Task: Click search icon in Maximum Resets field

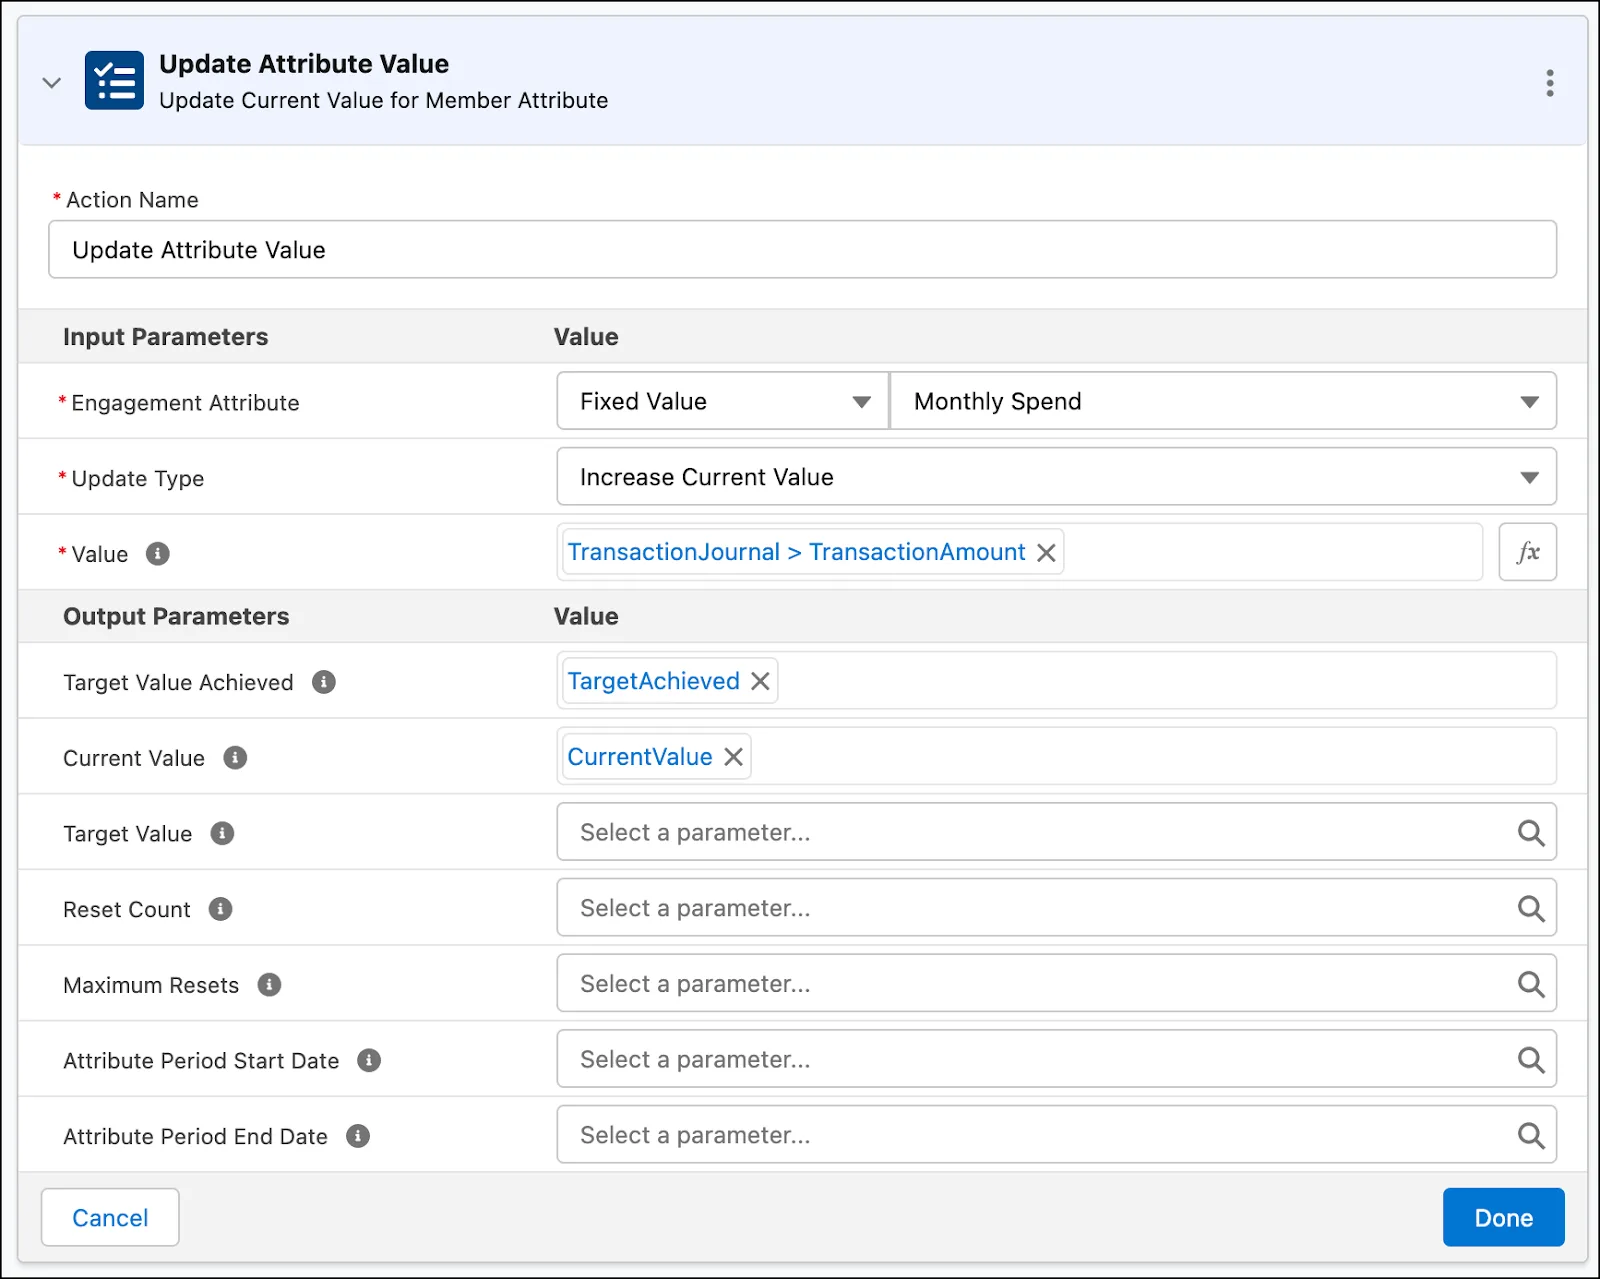Action: 1531,985
